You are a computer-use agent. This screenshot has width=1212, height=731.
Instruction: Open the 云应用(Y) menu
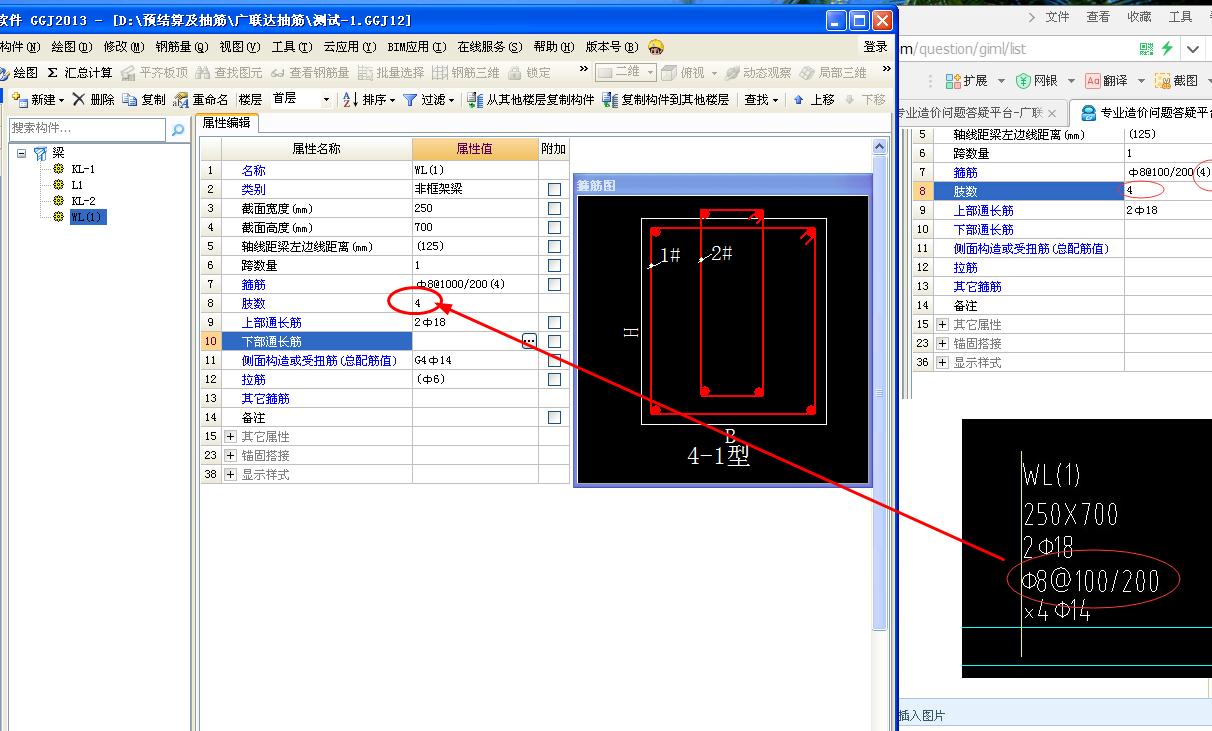tap(349, 47)
